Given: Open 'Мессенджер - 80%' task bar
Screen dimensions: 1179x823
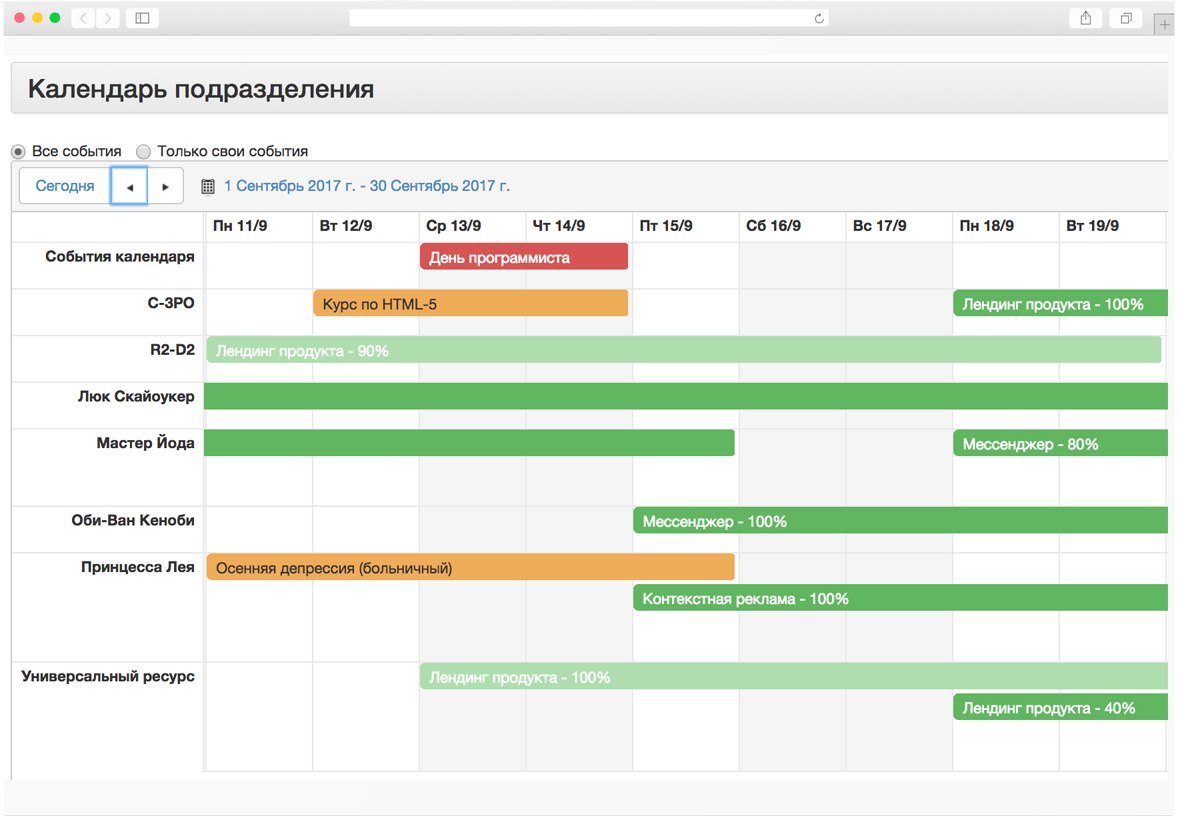Looking at the screenshot, I should click(x=1061, y=443).
